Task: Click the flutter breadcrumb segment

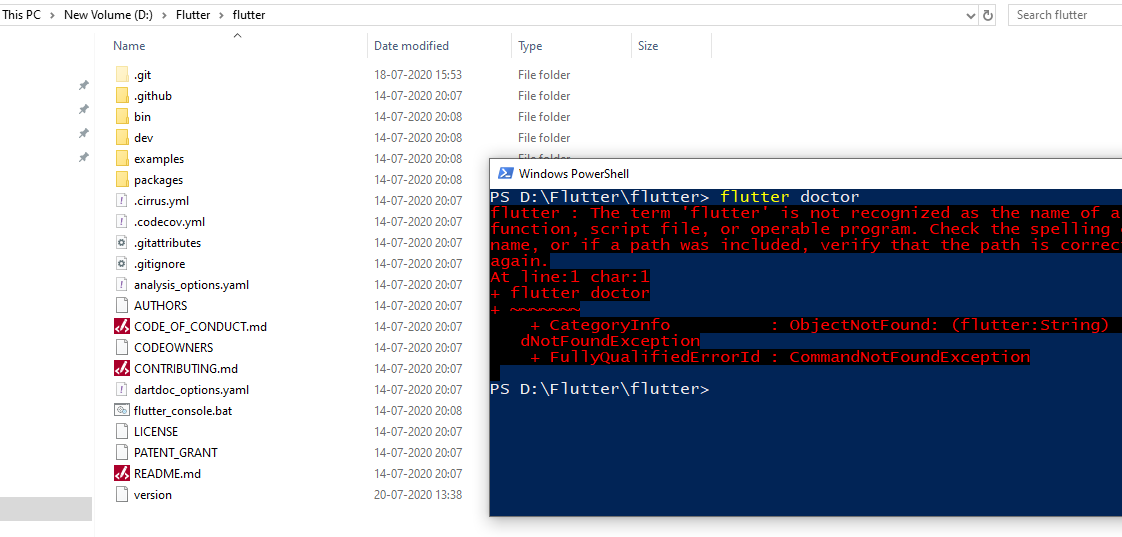Action: (249, 15)
